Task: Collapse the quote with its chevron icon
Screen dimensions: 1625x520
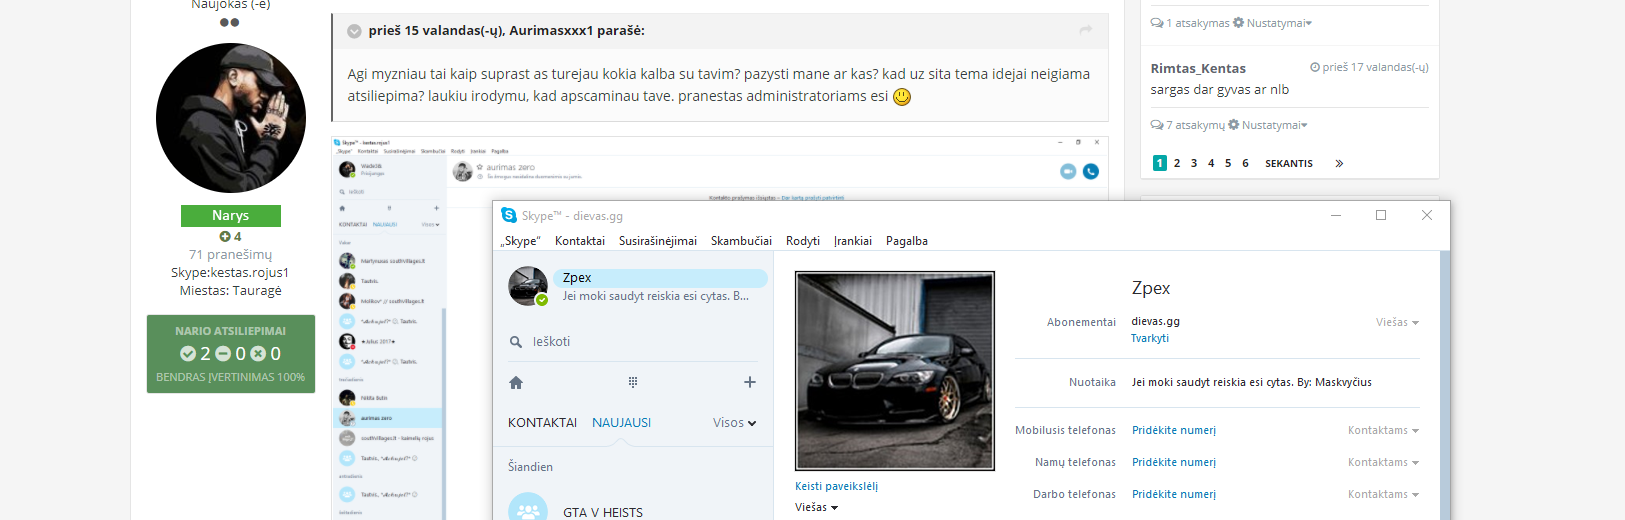Action: (354, 31)
